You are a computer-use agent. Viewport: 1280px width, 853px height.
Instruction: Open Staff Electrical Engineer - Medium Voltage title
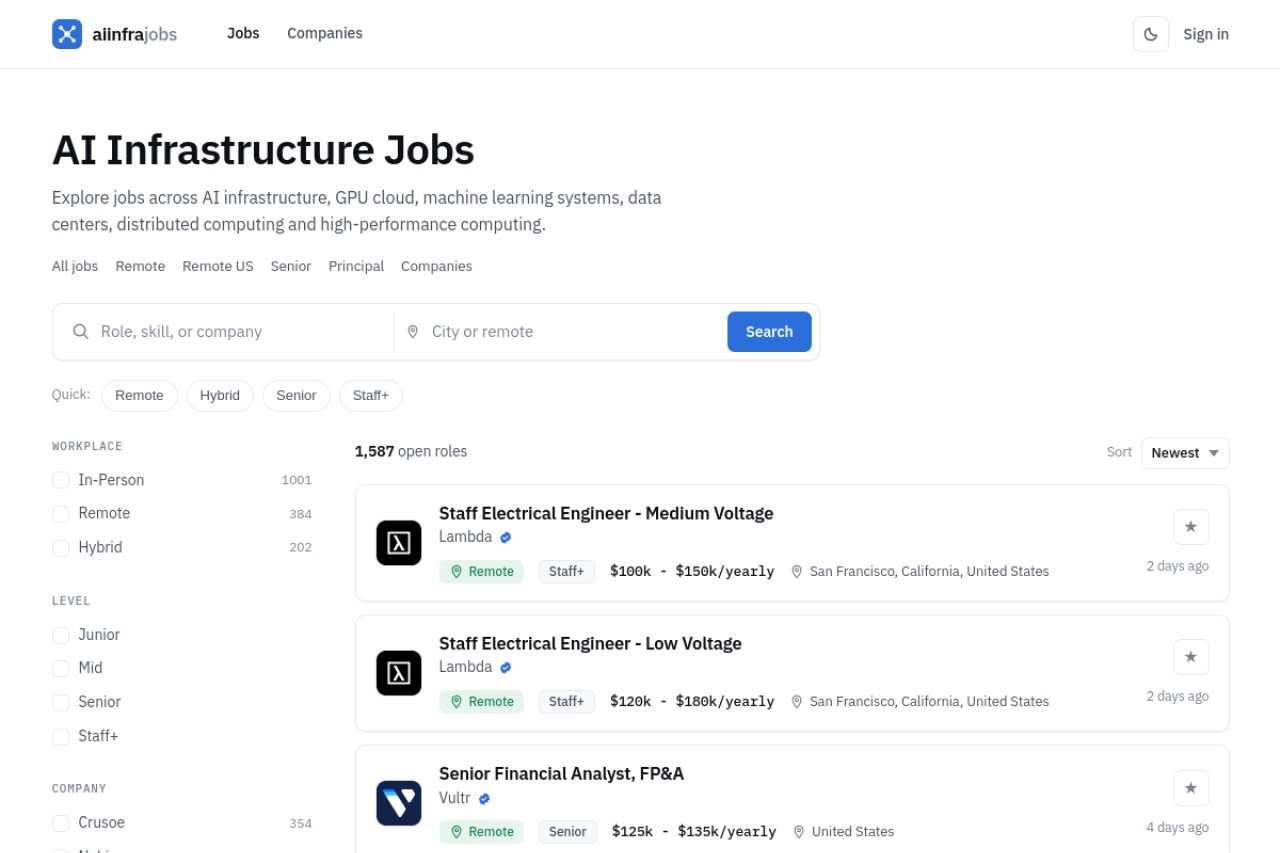606,513
